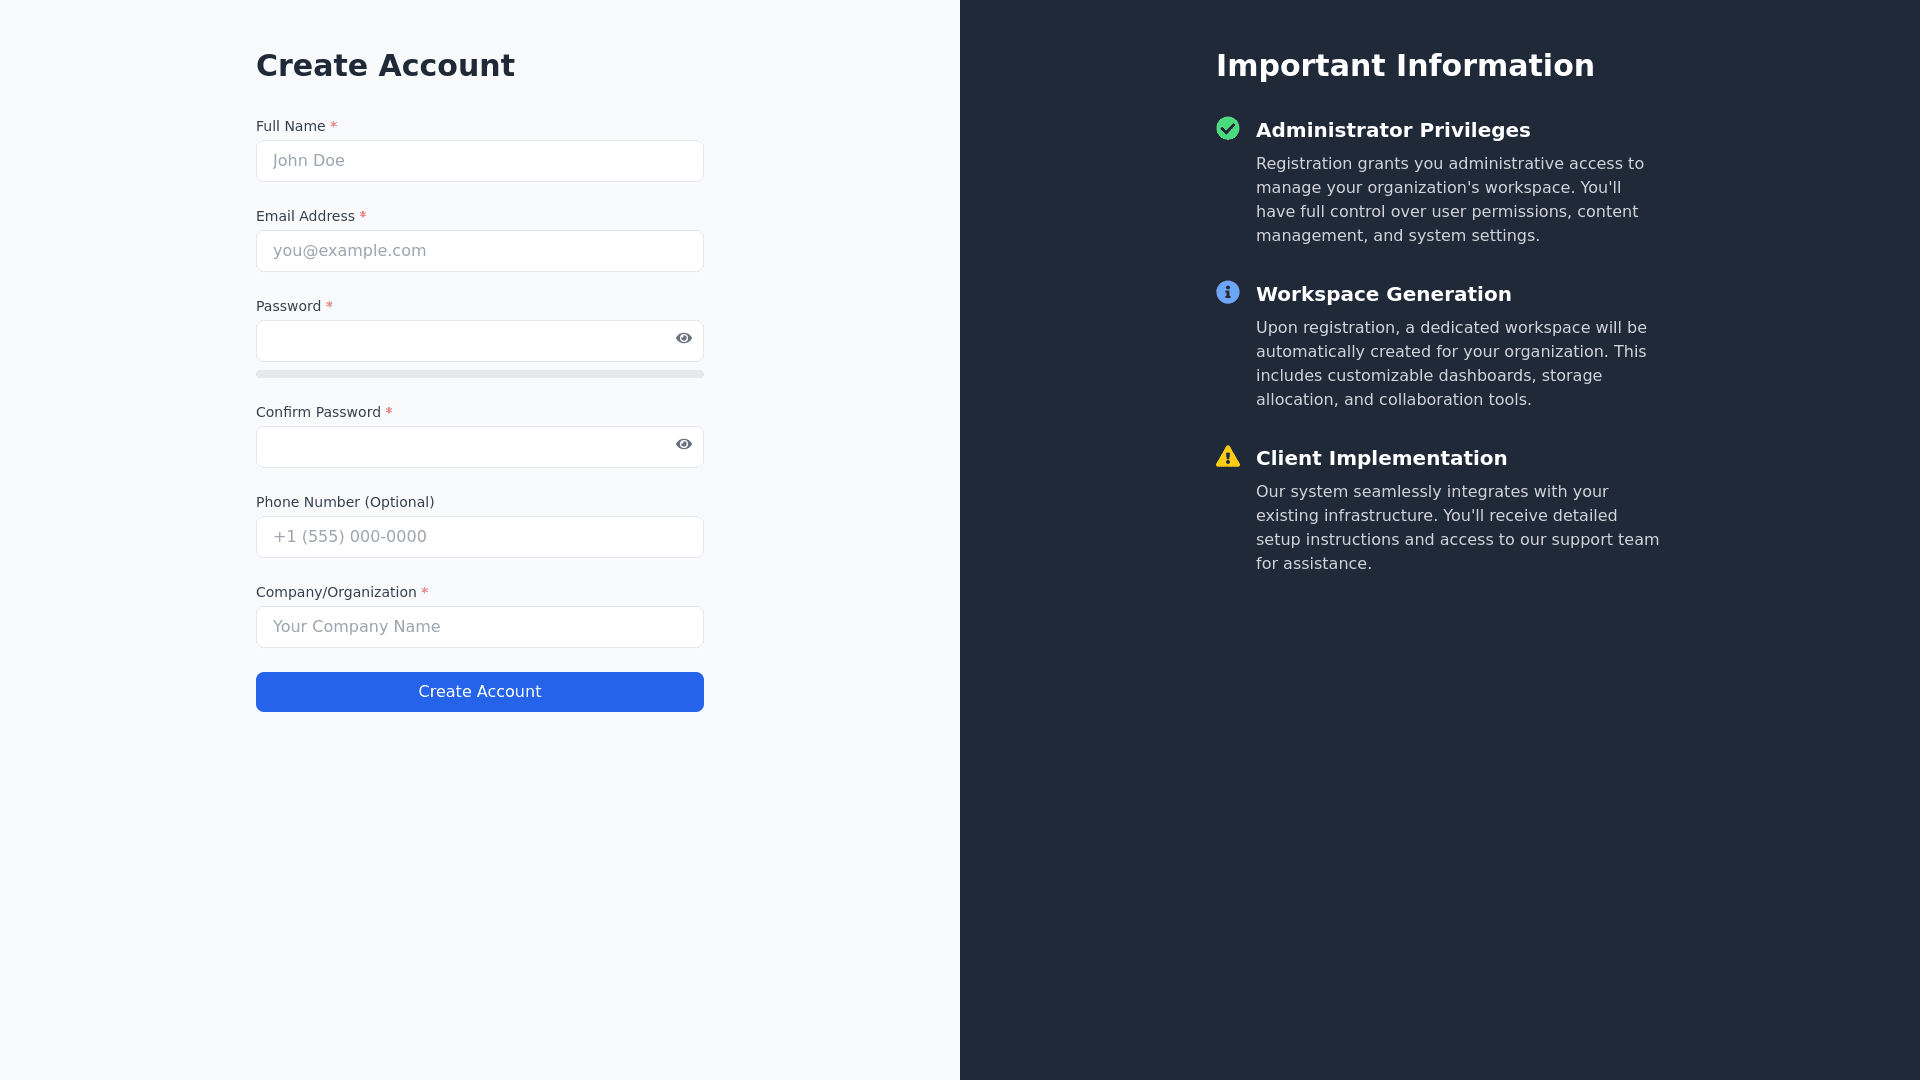Click the Company/Organization input field
Image resolution: width=1920 pixels, height=1080 pixels.
pos(480,627)
